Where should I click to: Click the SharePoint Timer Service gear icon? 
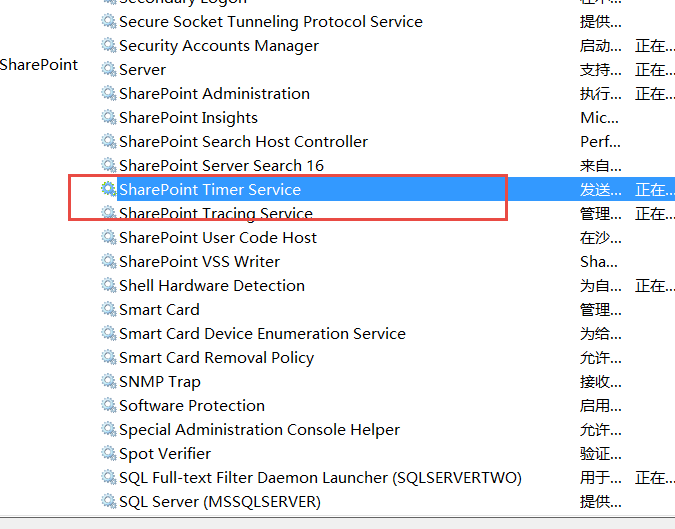click(108, 189)
